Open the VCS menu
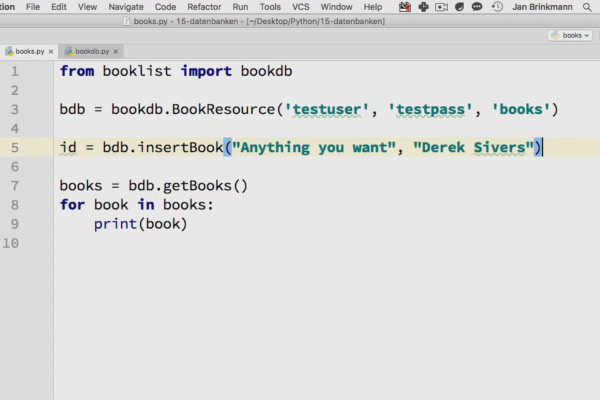Image resolution: width=600 pixels, height=400 pixels. [300, 7]
